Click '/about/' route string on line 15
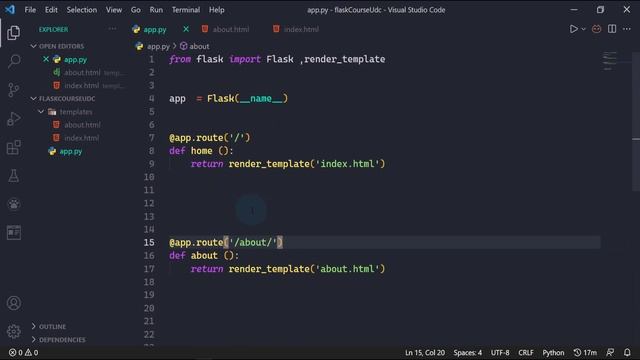The width and height of the screenshot is (640, 360). click(x=253, y=242)
